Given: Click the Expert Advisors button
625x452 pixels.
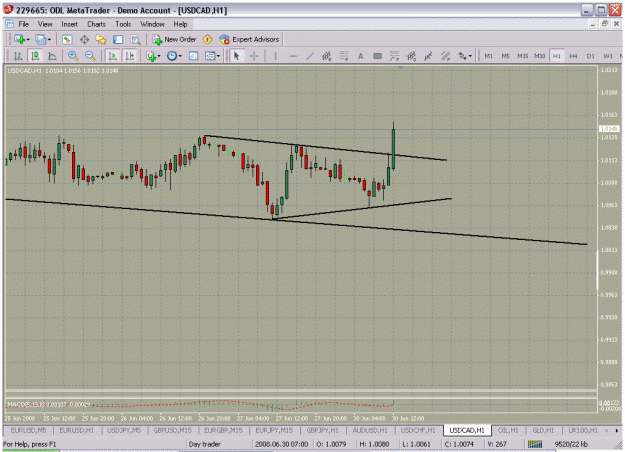Looking at the screenshot, I should point(250,39).
